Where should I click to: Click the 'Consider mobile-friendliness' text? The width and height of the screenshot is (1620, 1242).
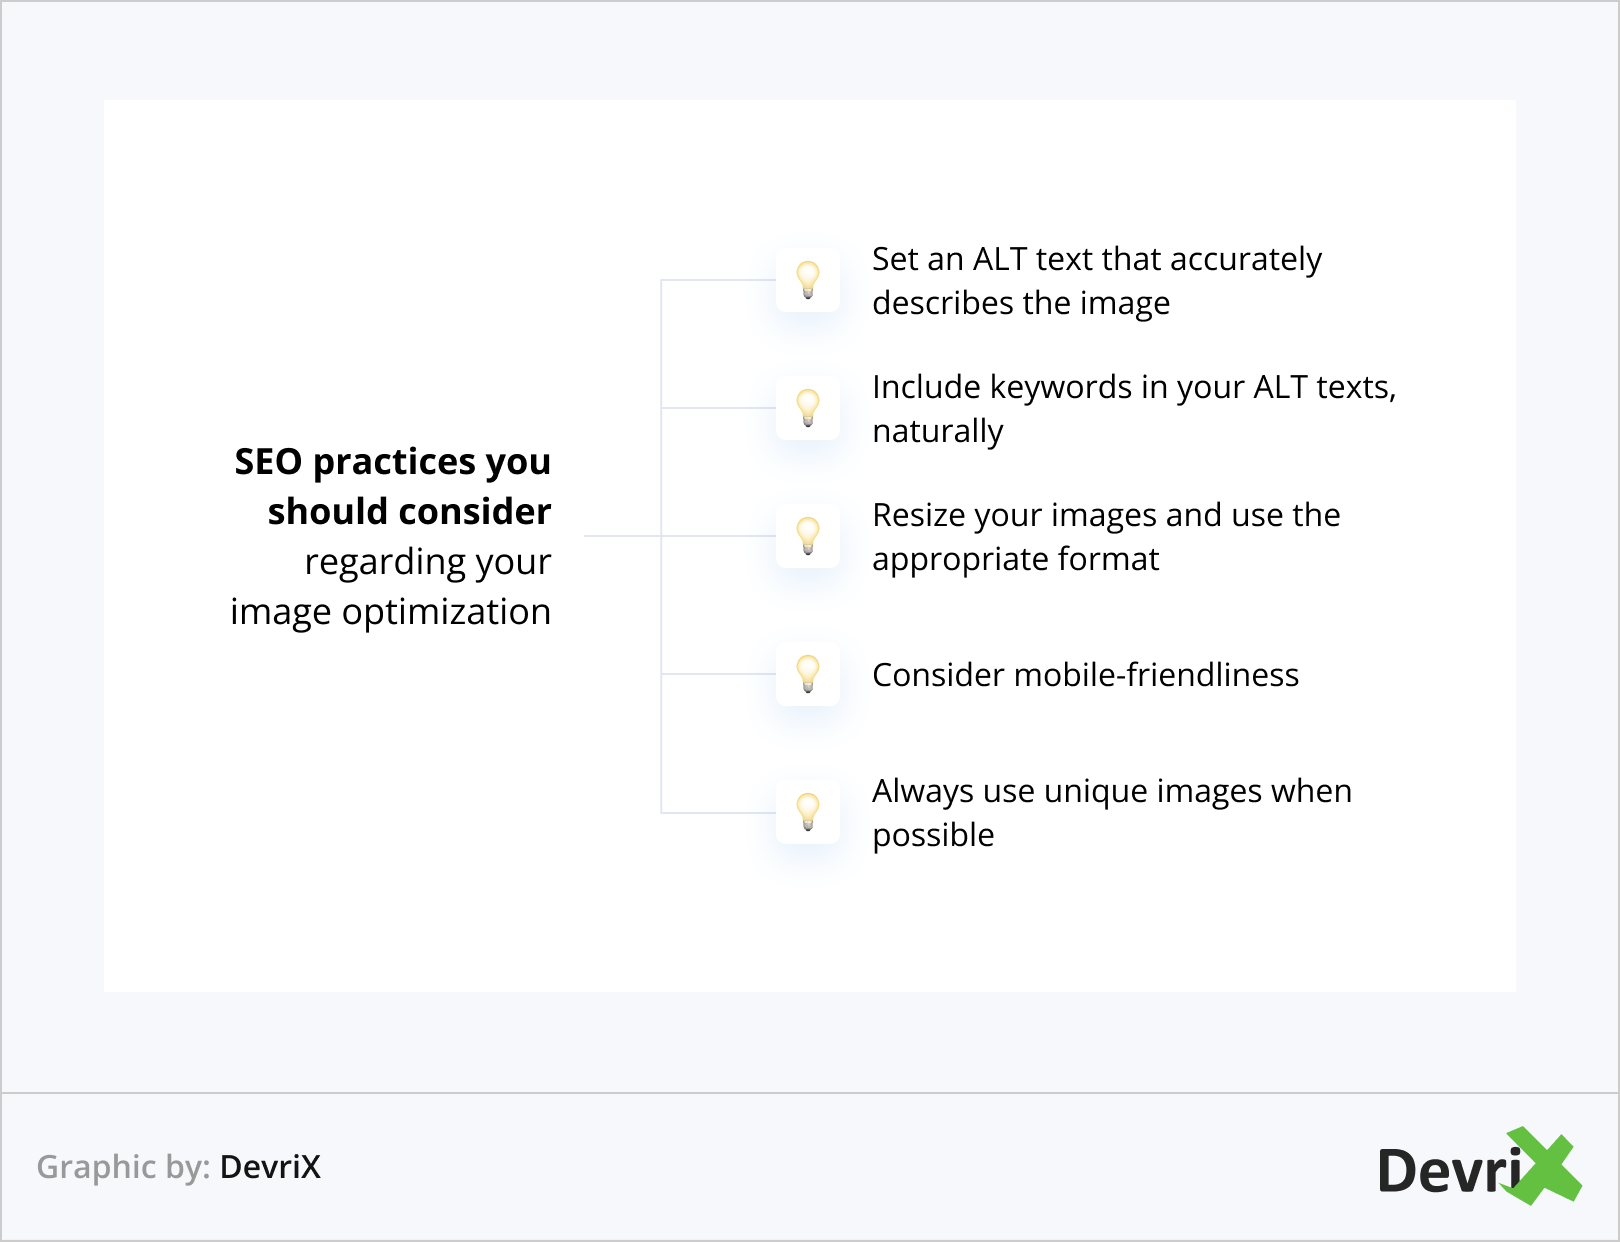click(x=1085, y=675)
